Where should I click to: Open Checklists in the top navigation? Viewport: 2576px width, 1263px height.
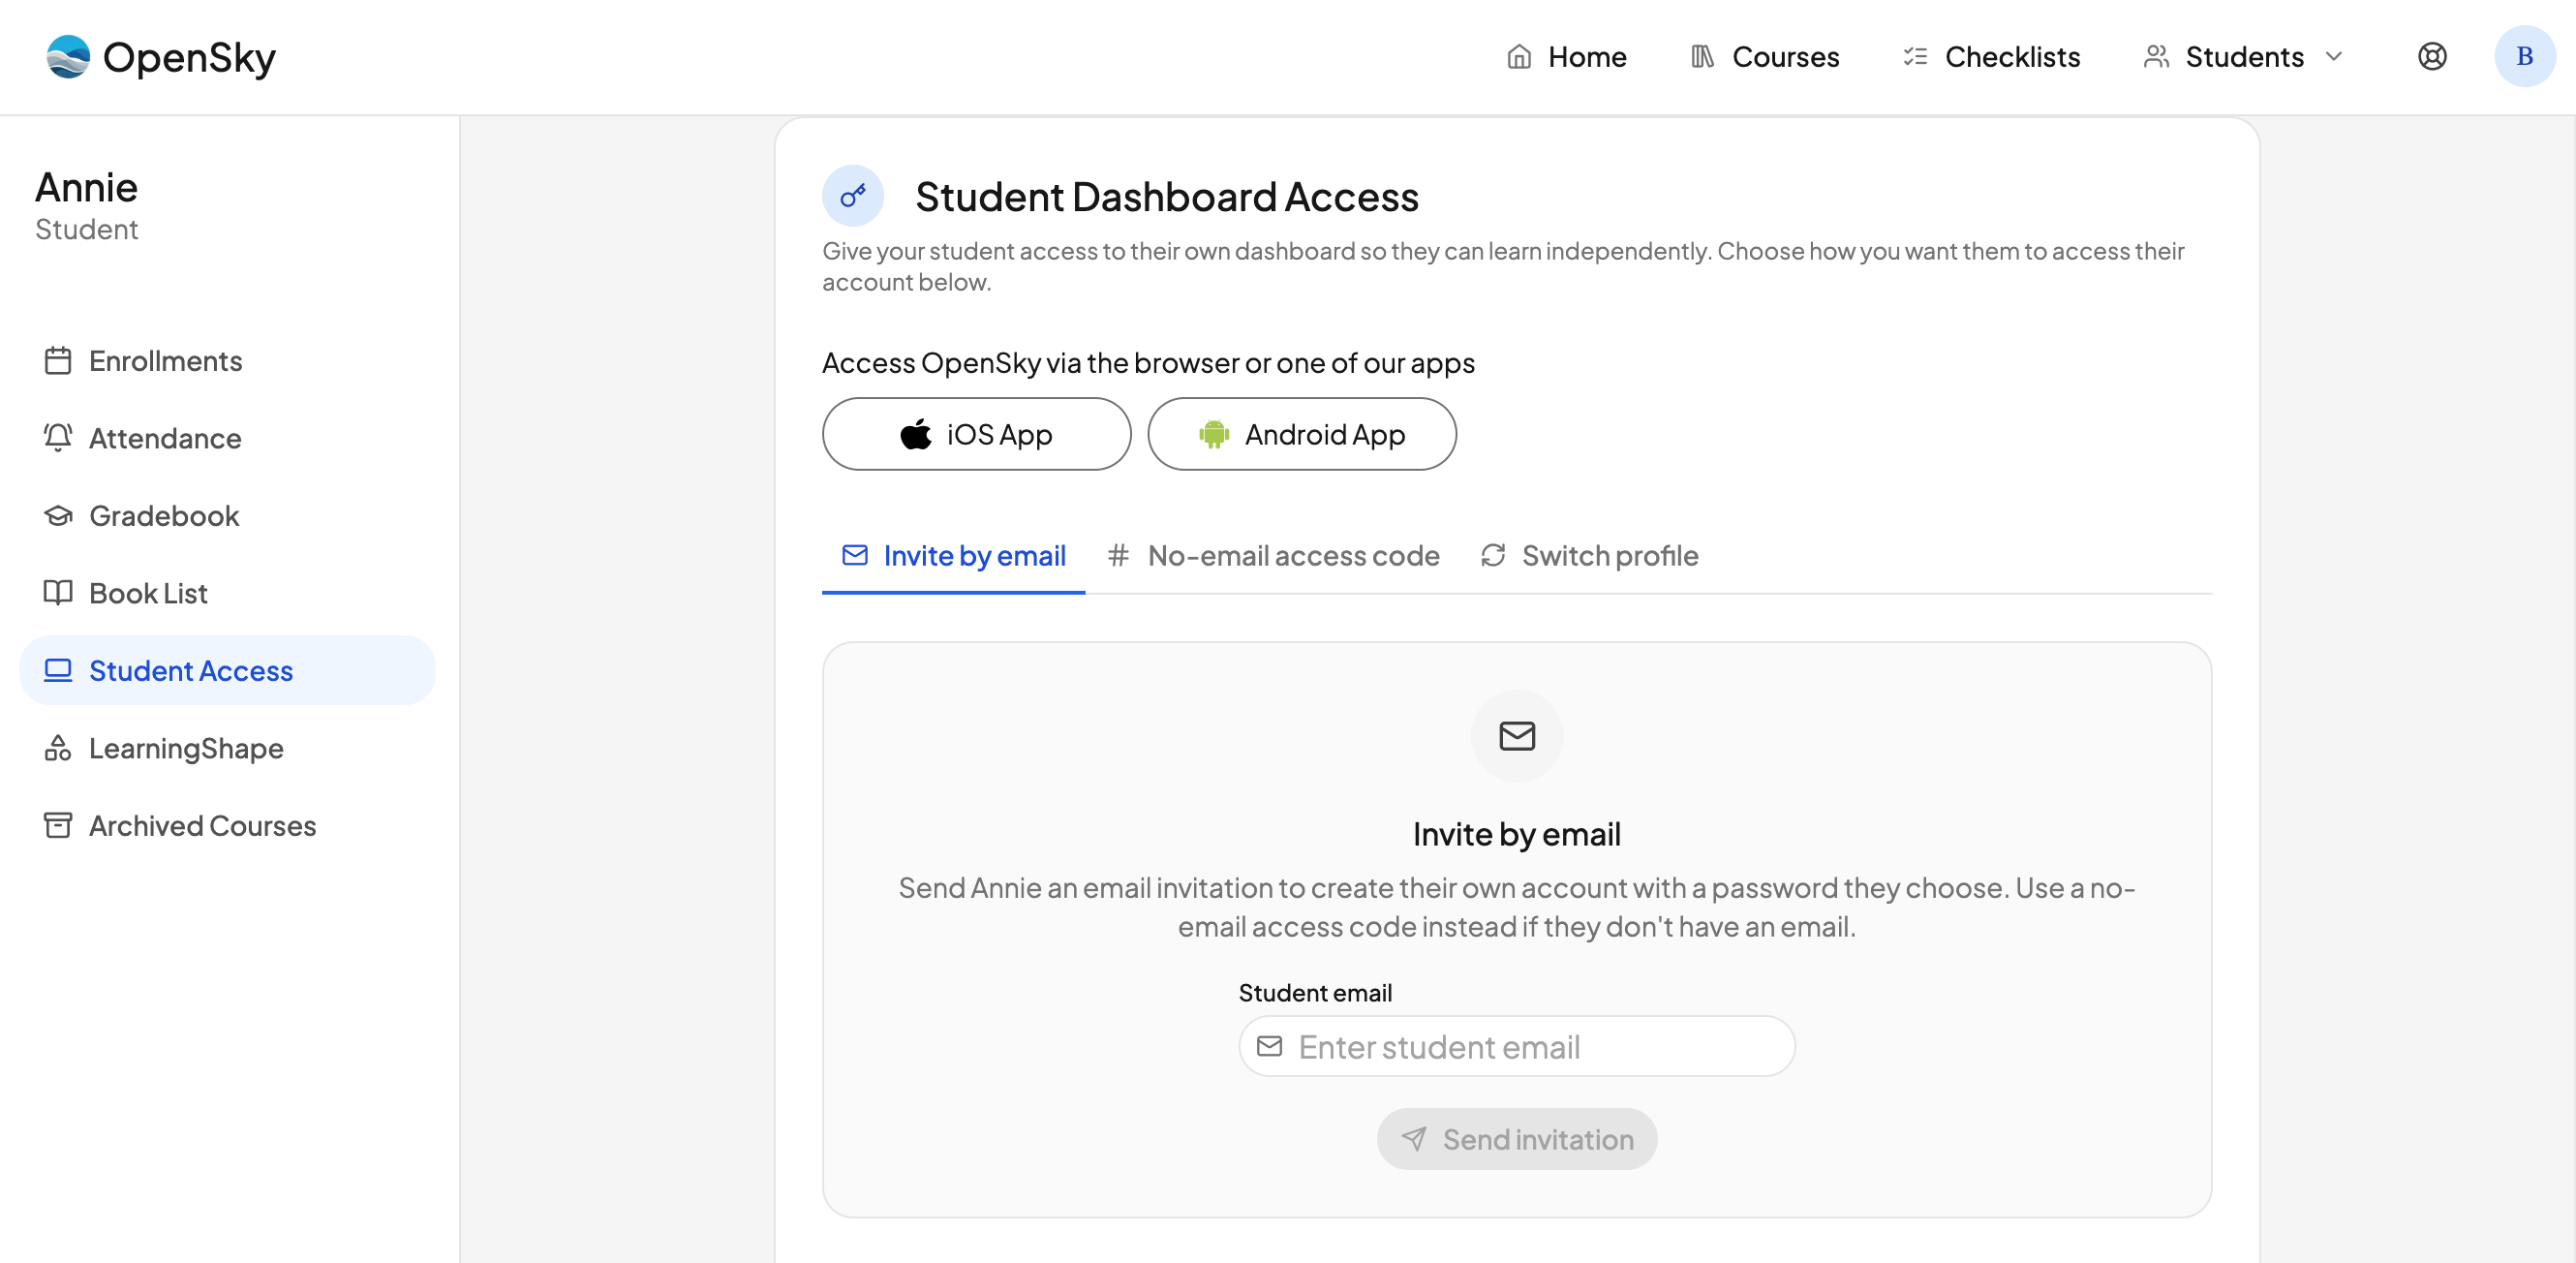1990,57
